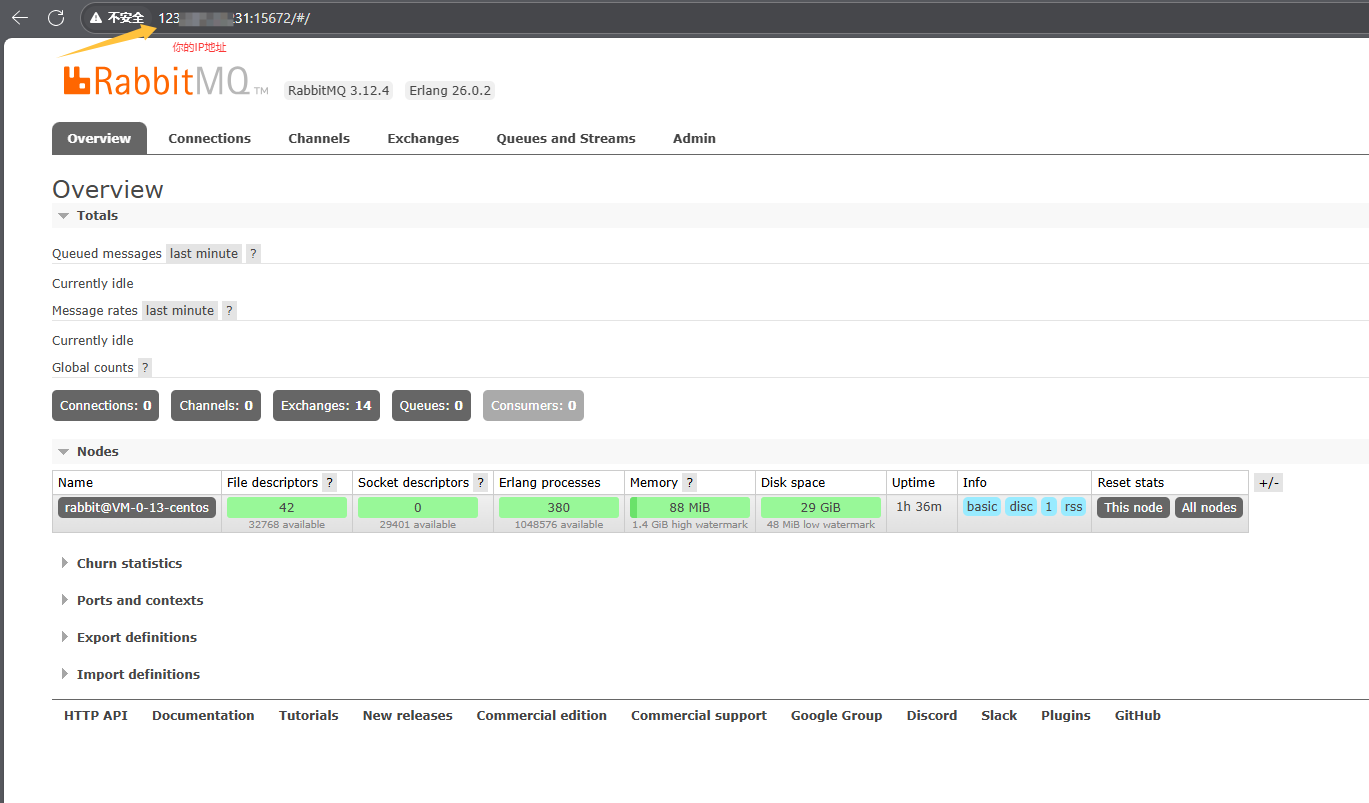The height and width of the screenshot is (803, 1369).
Task: Open the Exchanges tab
Action: point(423,138)
